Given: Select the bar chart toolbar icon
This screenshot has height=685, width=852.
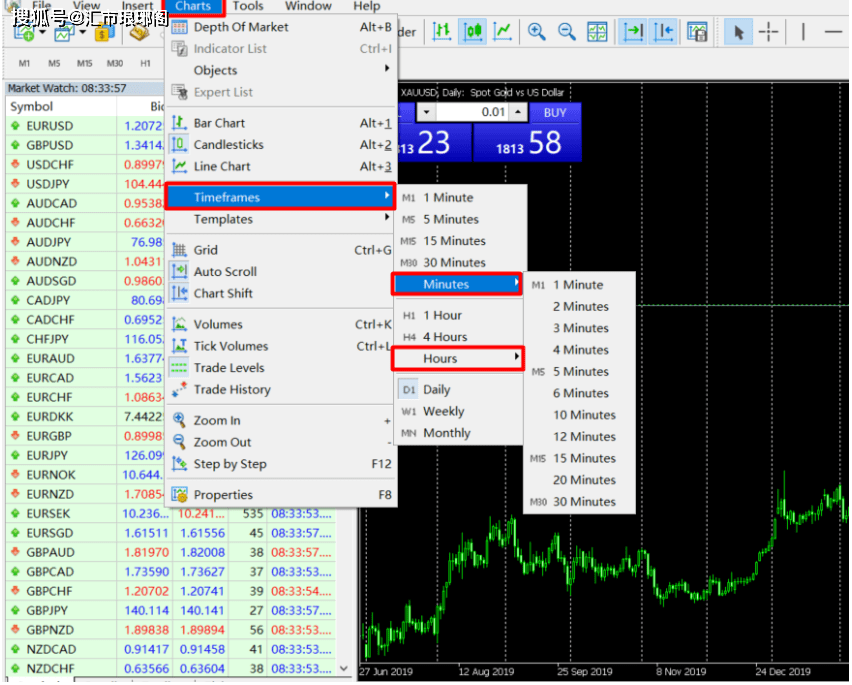Looking at the screenshot, I should pyautogui.click(x=441, y=32).
